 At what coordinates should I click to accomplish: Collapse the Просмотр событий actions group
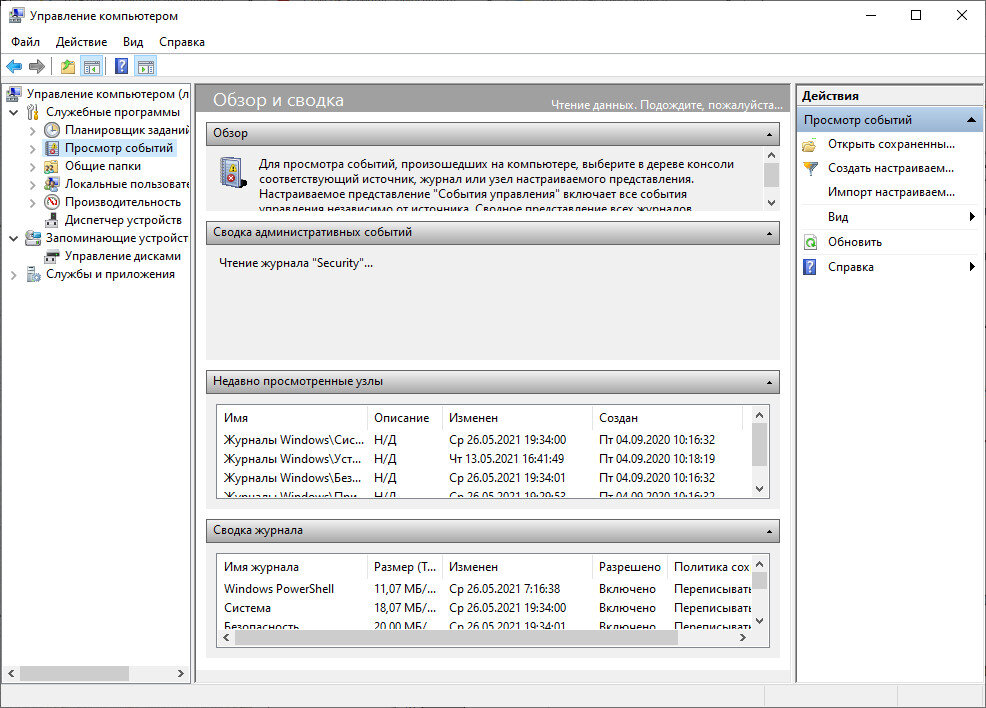972,119
